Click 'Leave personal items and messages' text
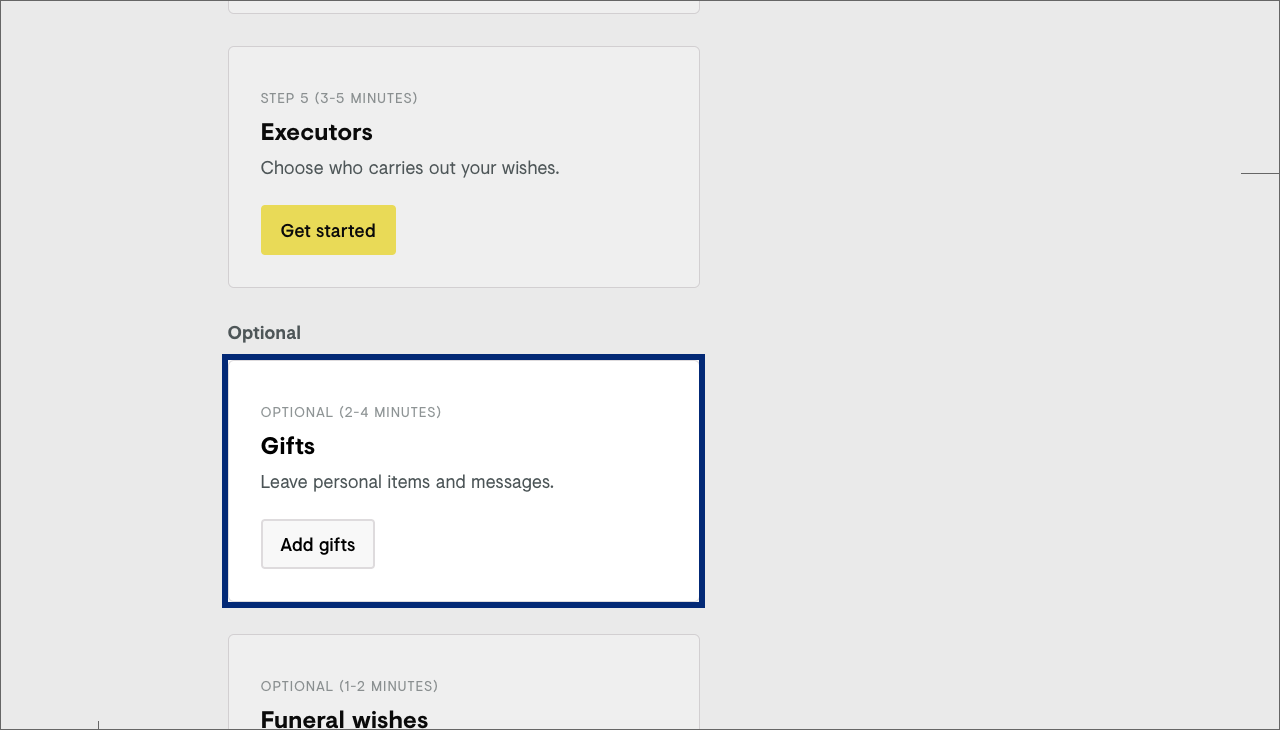This screenshot has width=1280, height=730. pyautogui.click(x=407, y=482)
